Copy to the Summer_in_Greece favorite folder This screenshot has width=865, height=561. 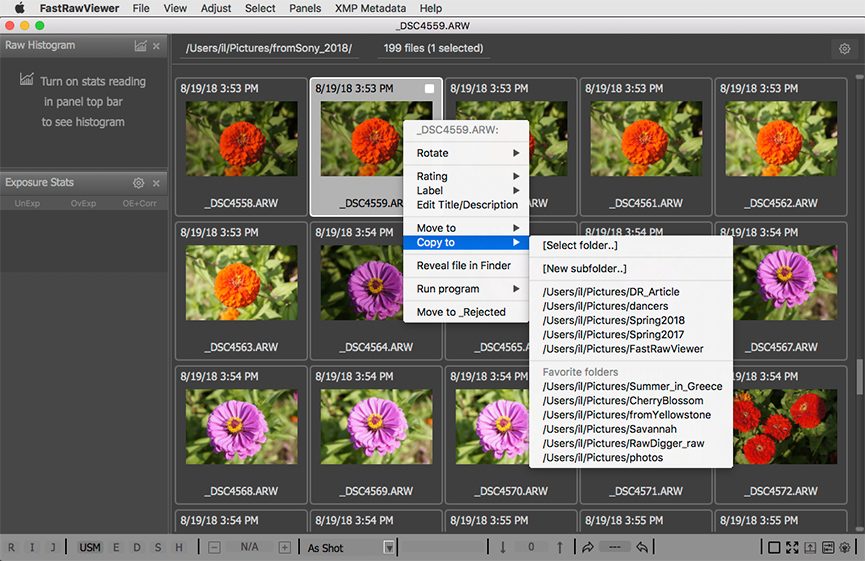pyautogui.click(x=632, y=386)
